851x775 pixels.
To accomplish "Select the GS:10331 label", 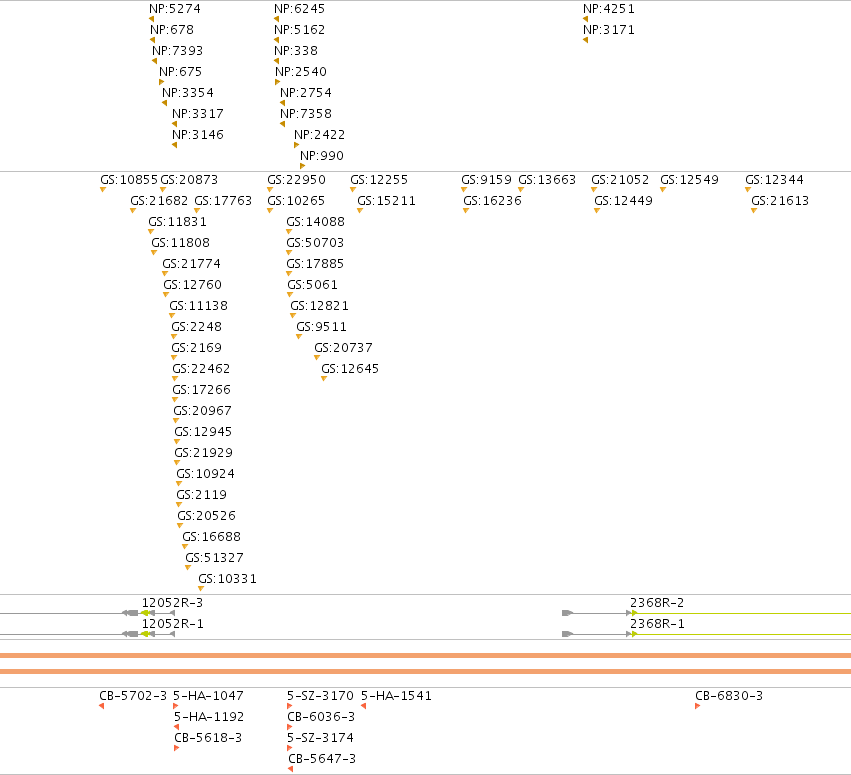I will (x=227, y=579).
